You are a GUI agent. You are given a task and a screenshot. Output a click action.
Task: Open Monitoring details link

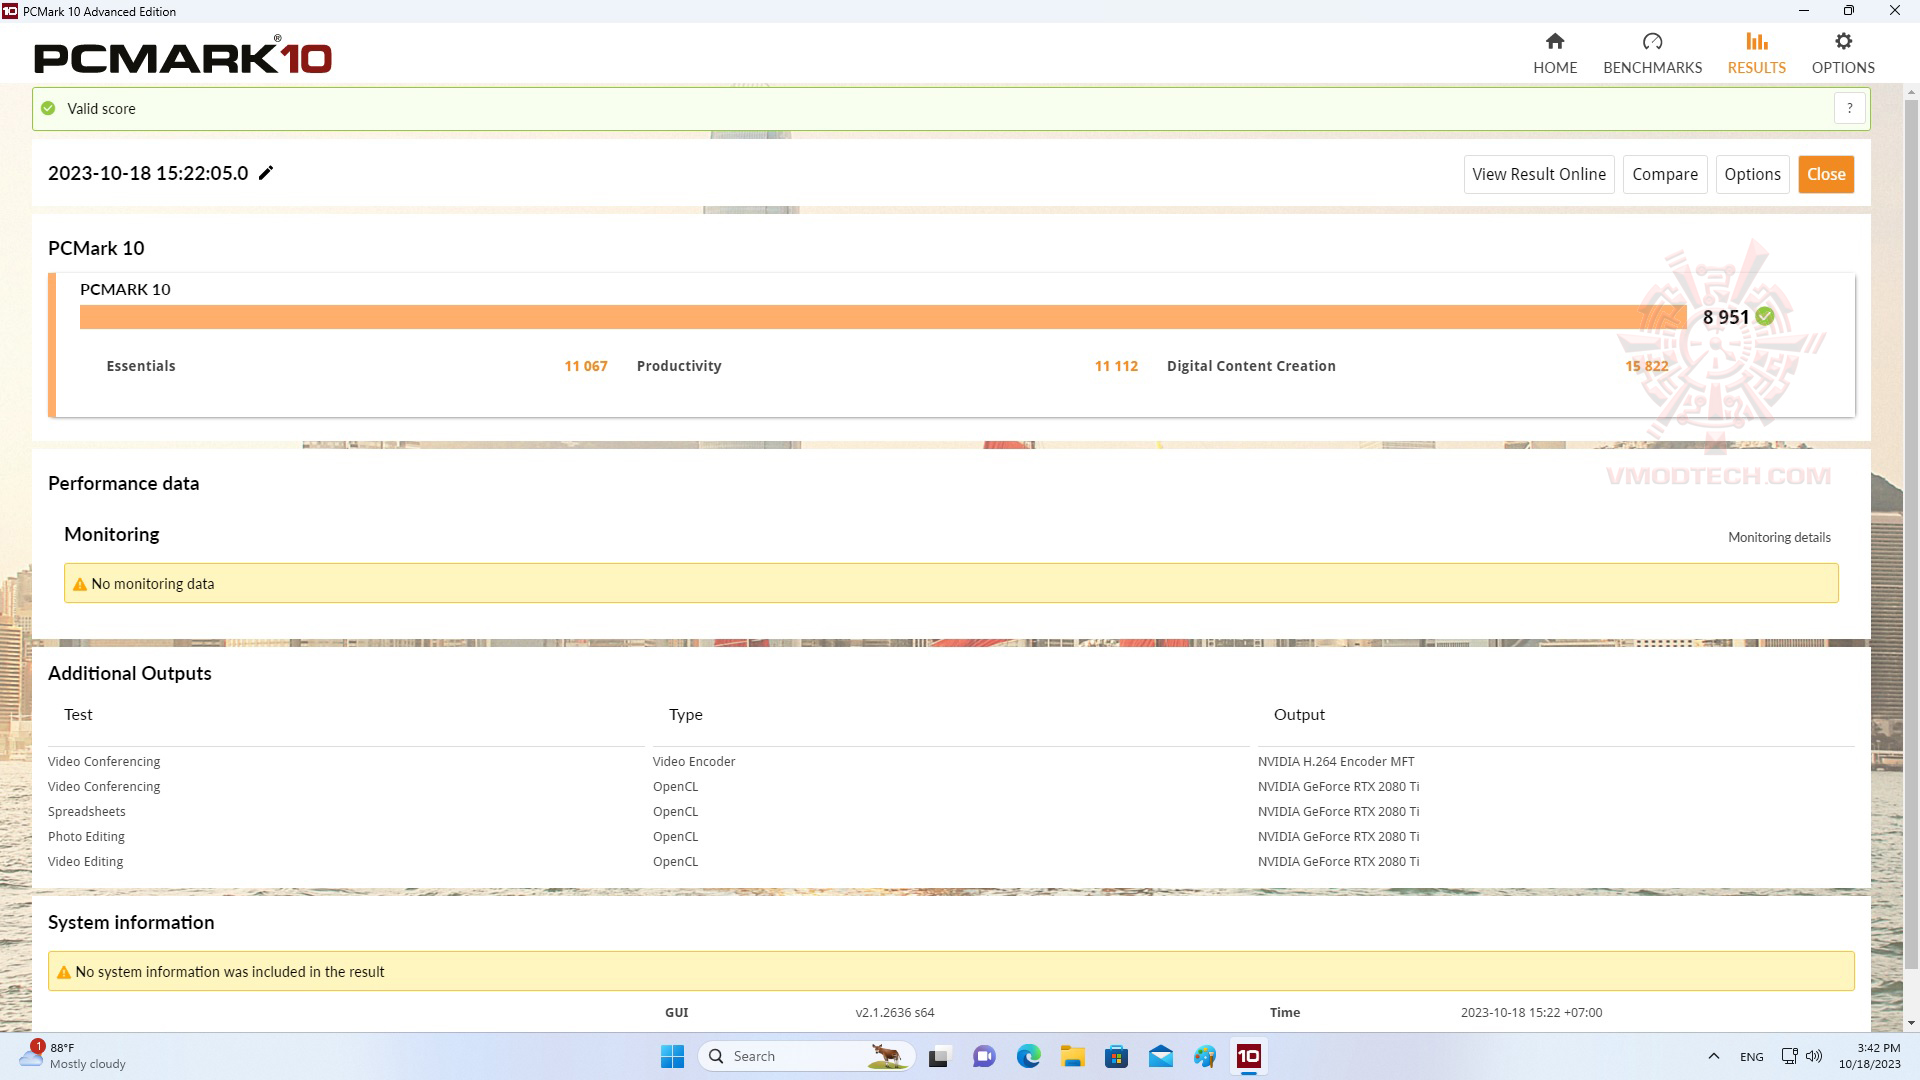point(1779,537)
